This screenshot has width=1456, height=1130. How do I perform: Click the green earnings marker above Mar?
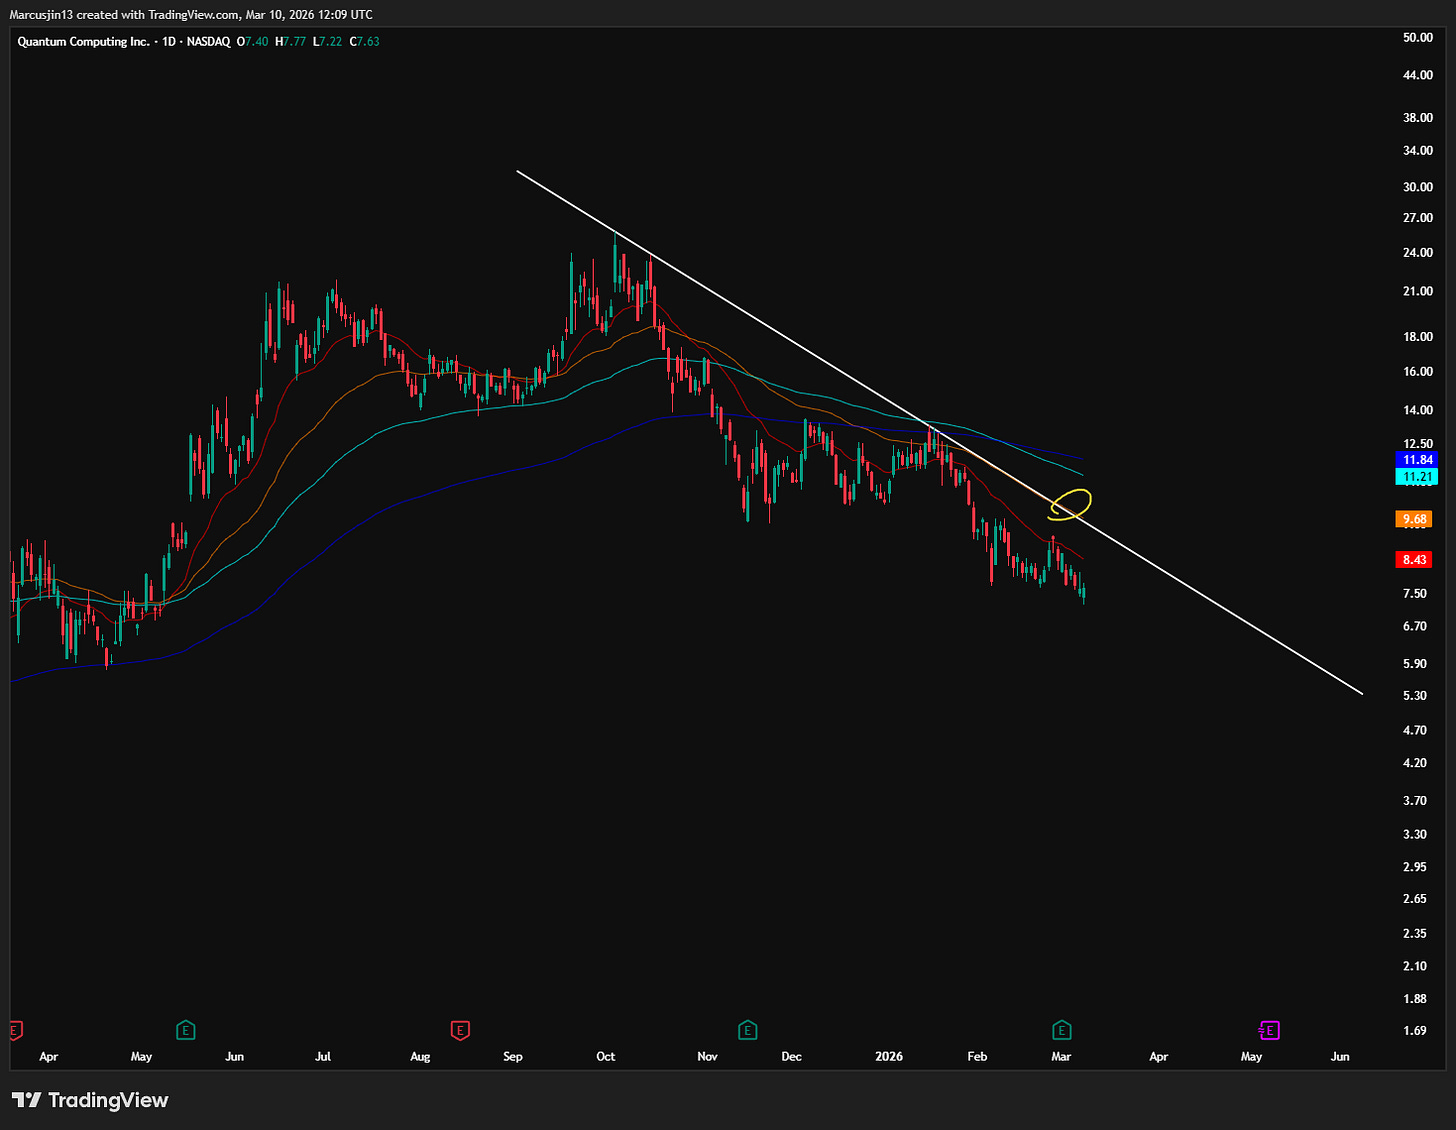click(1062, 1030)
